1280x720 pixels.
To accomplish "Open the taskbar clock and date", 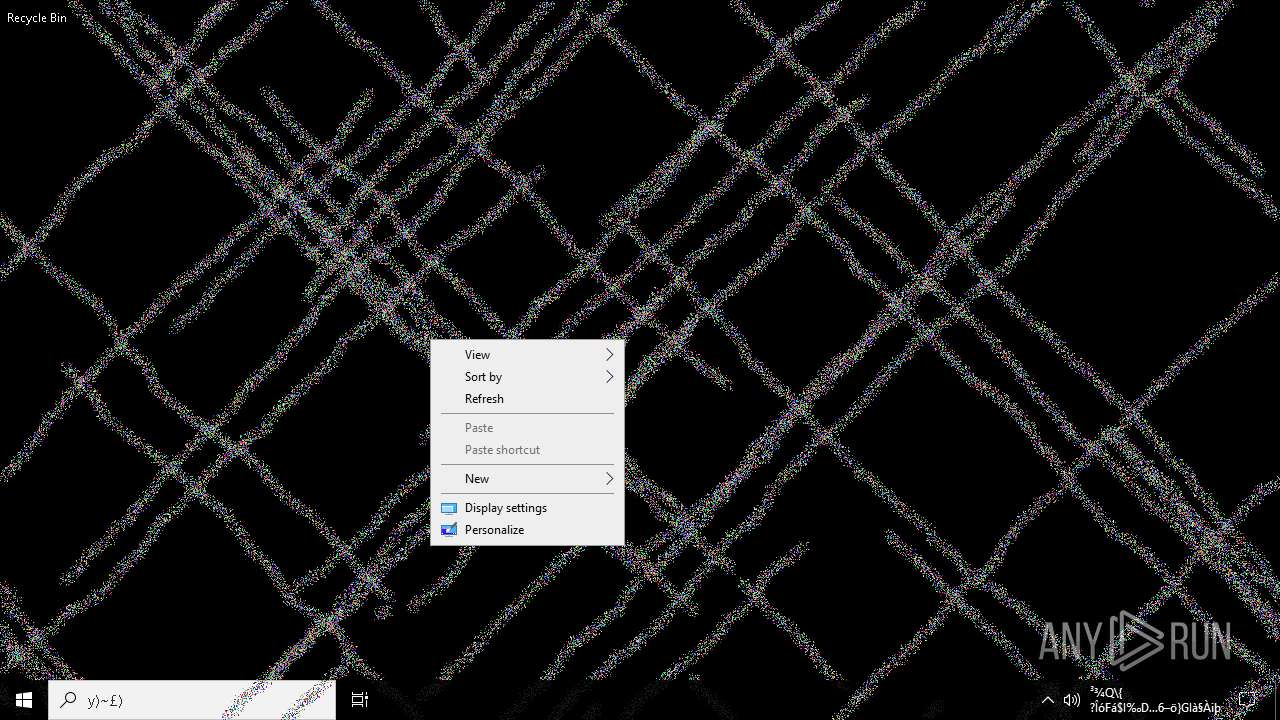I will click(1155, 700).
